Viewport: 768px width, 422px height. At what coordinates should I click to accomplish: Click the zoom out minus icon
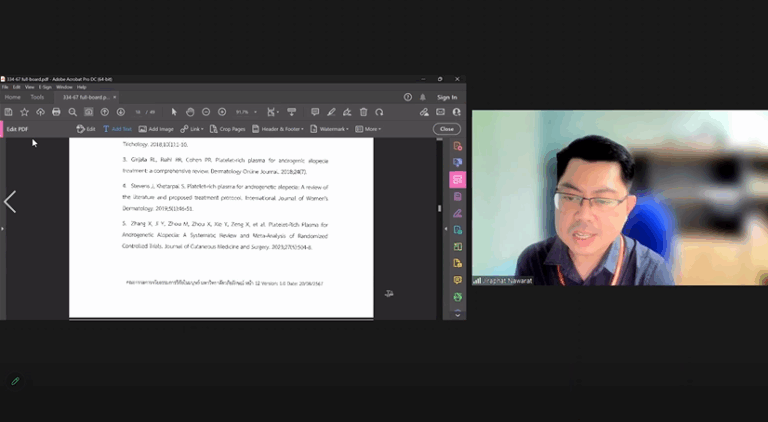click(x=206, y=112)
